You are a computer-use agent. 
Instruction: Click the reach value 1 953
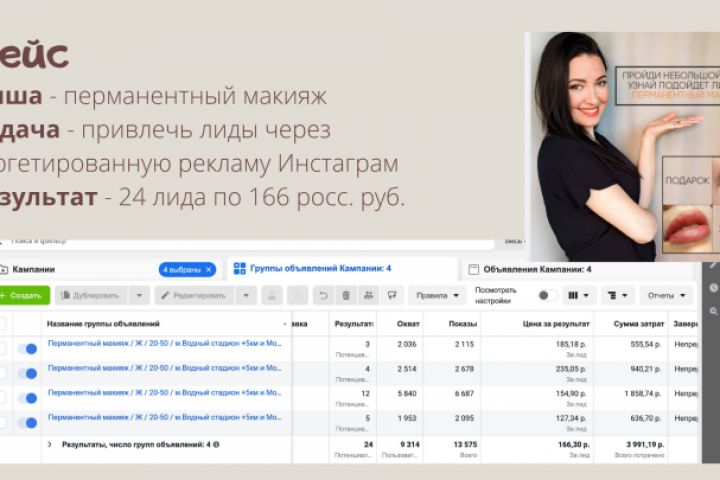406,419
